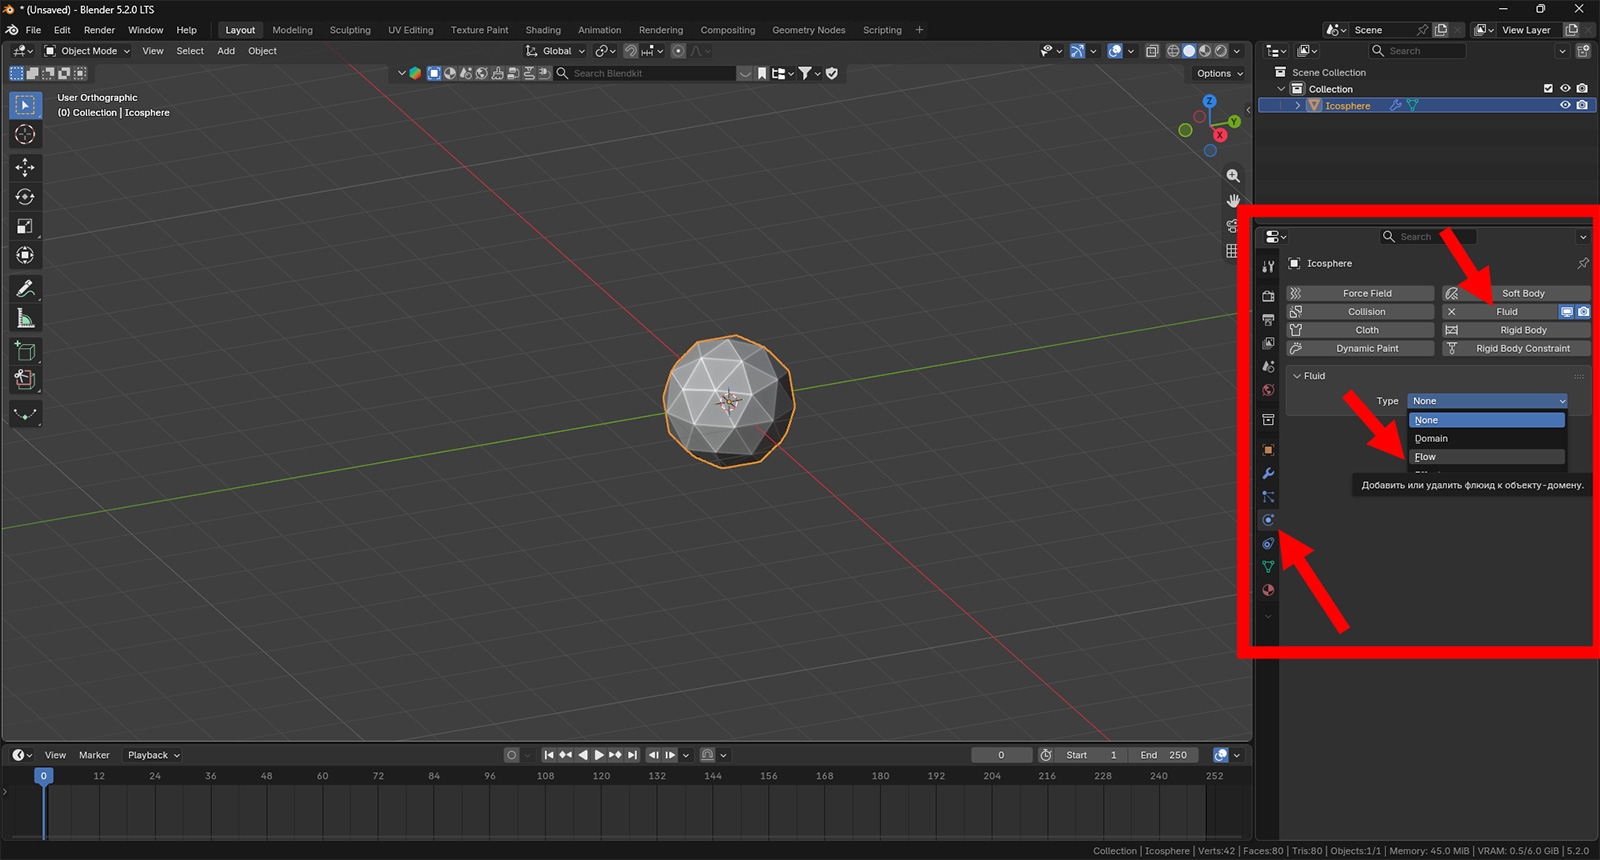This screenshot has width=1600, height=860.
Task: Click the Rigid Body physics button
Action: [1516, 330]
